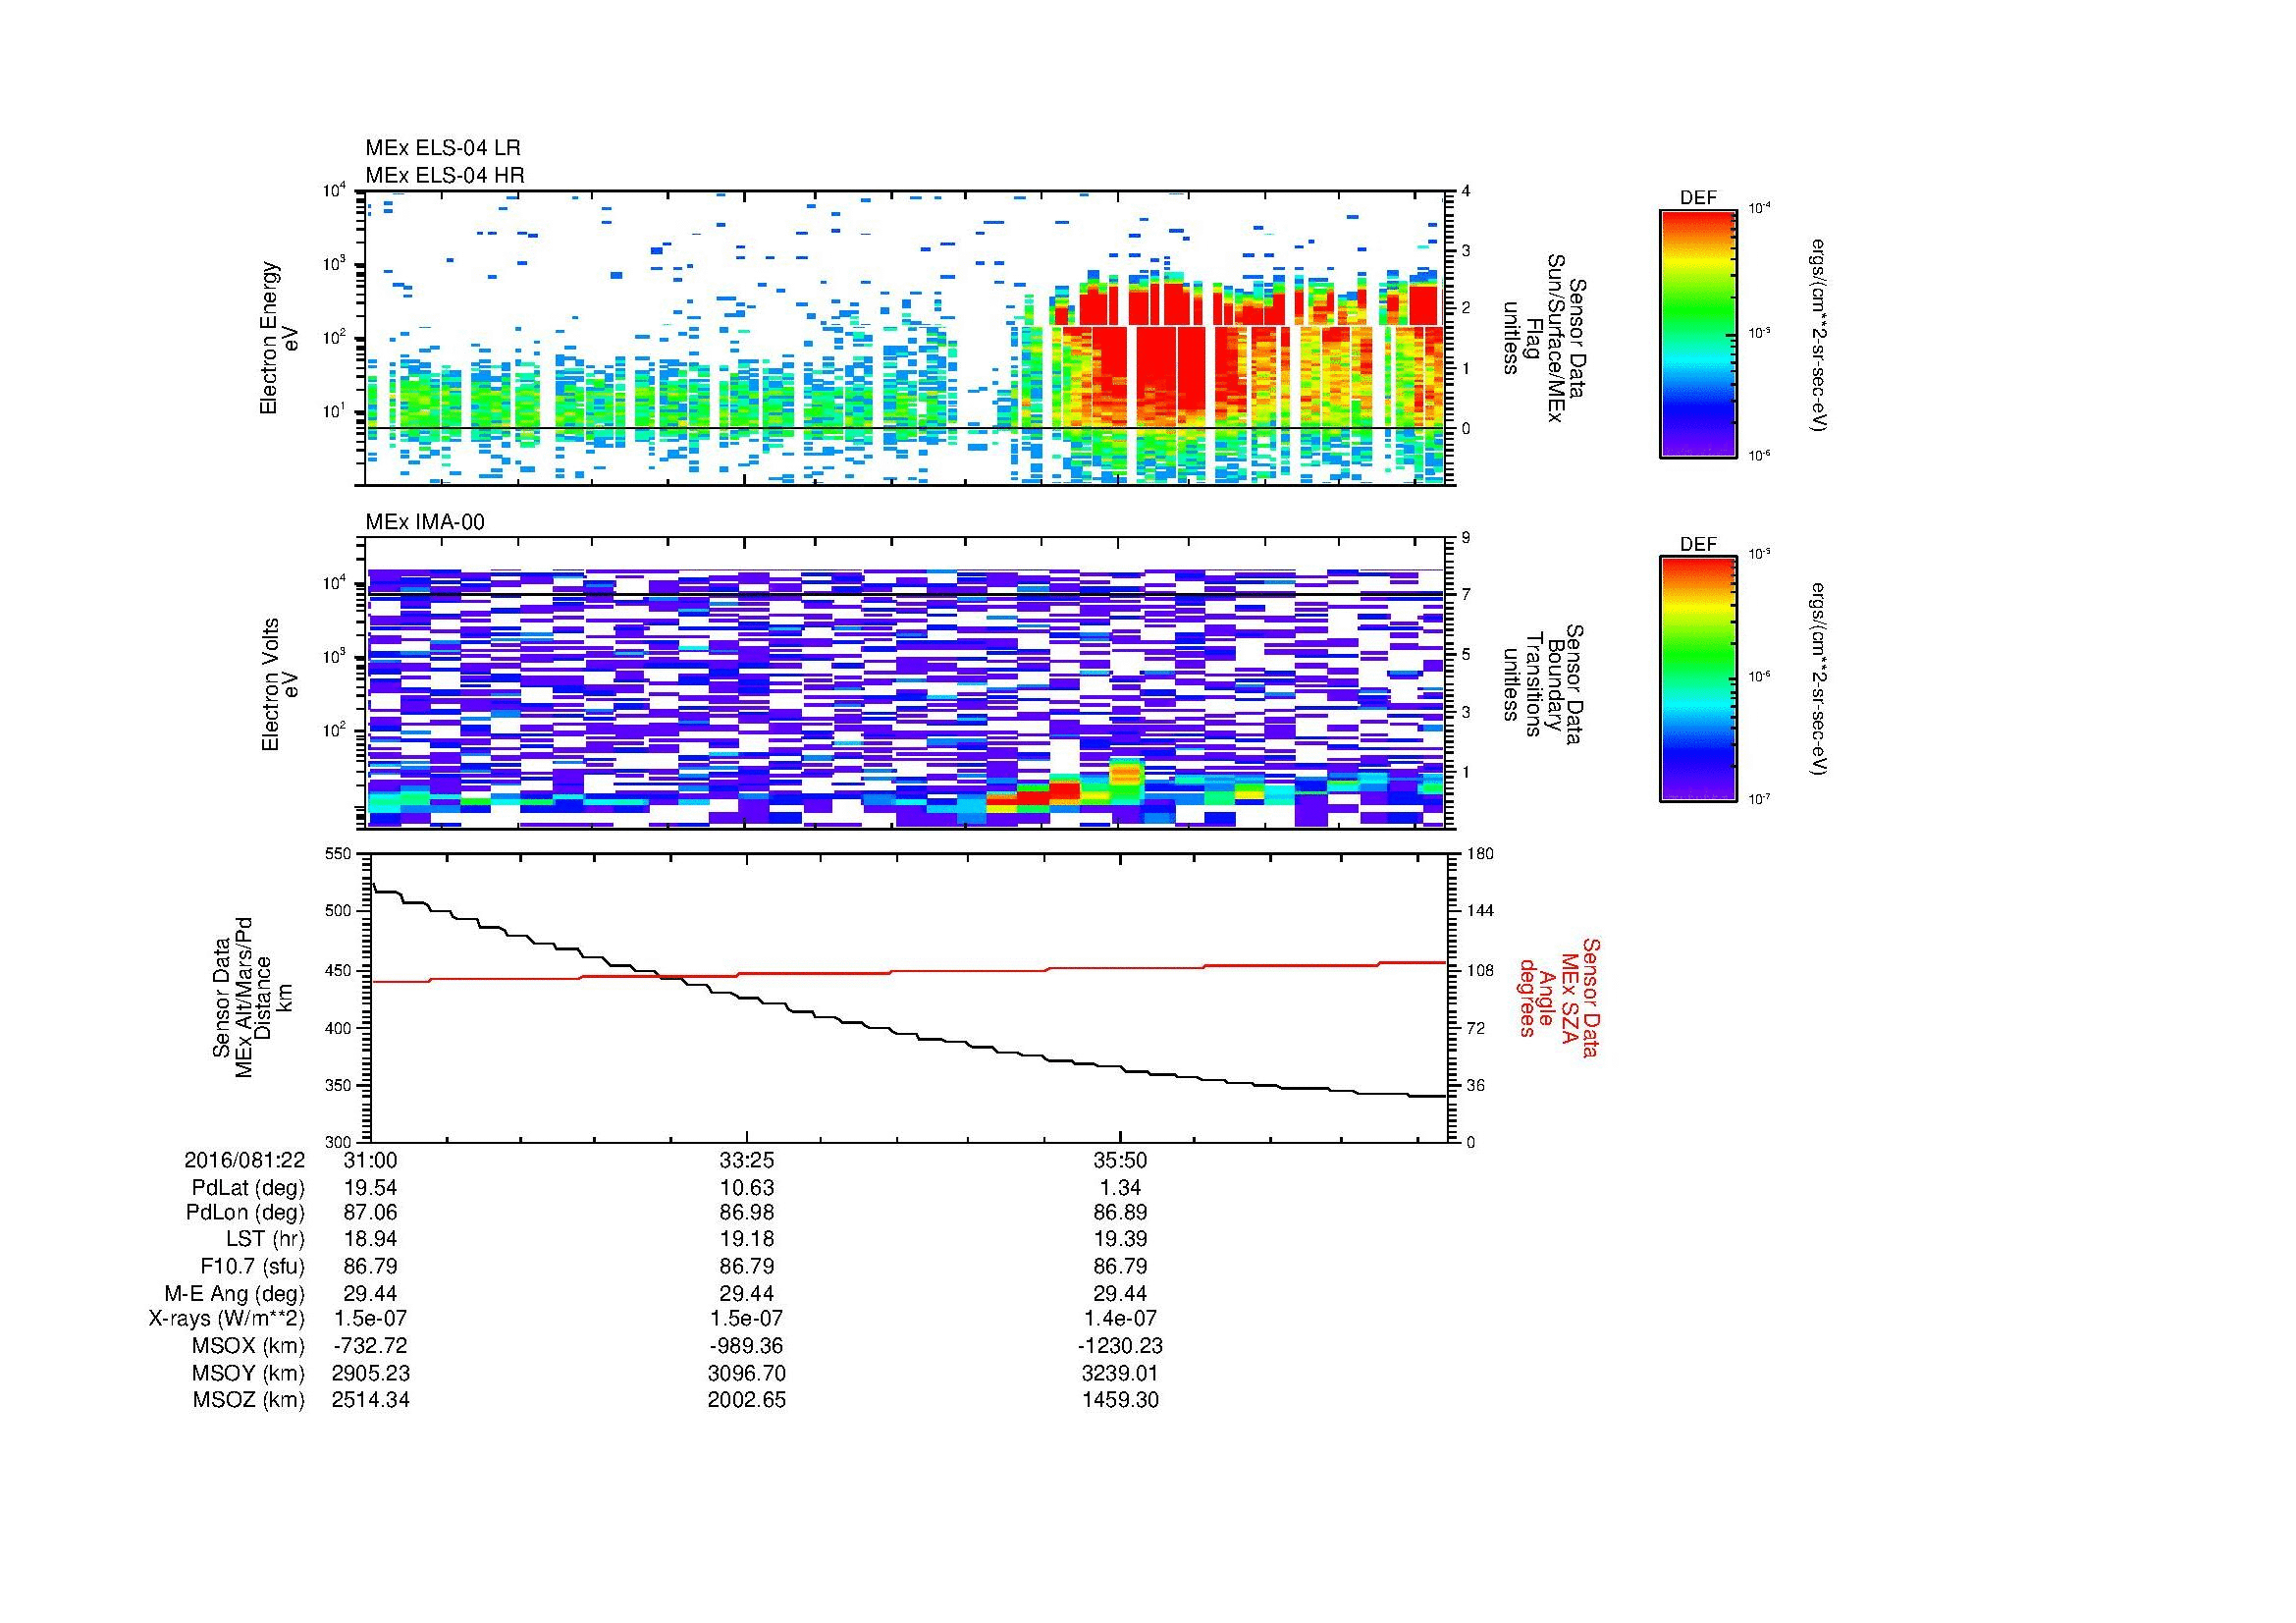Click the 'LST (hr)' row label
This screenshot has height=1623, width=2296.
click(x=264, y=1239)
